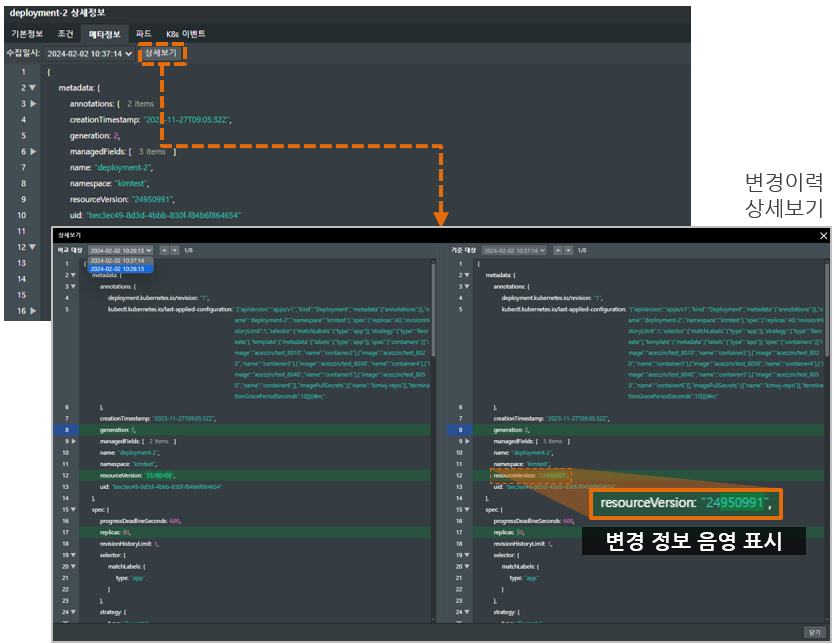Click the 기준 대상 pane vertical scrollbar
The height and width of the screenshot is (644, 834).
pos(827,308)
